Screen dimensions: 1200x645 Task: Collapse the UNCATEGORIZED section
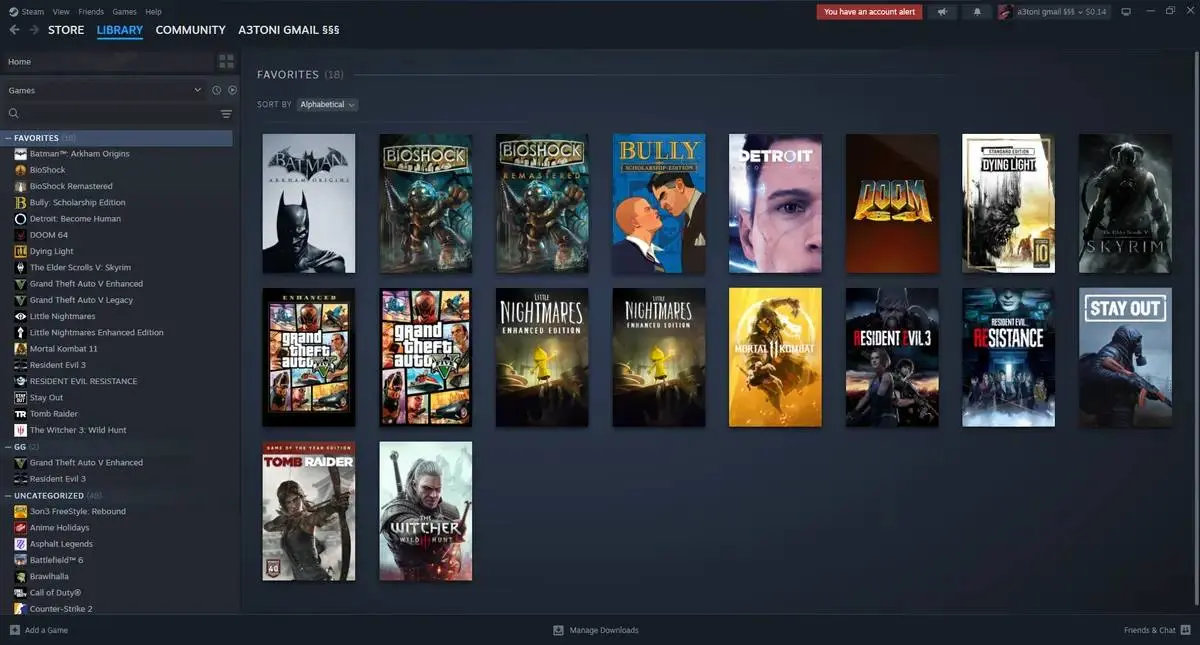(x=9, y=495)
